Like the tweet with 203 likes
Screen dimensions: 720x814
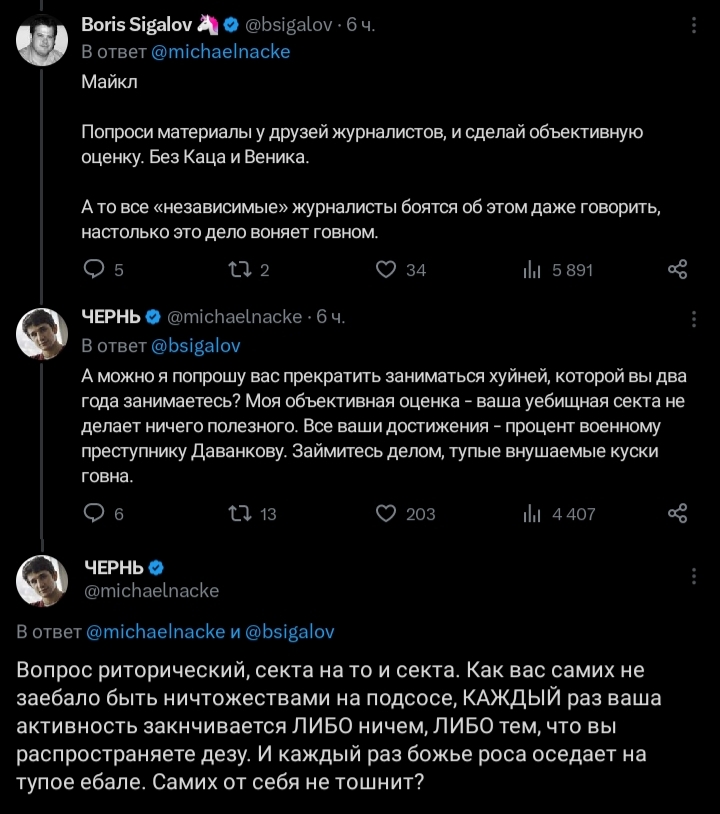tap(386, 513)
